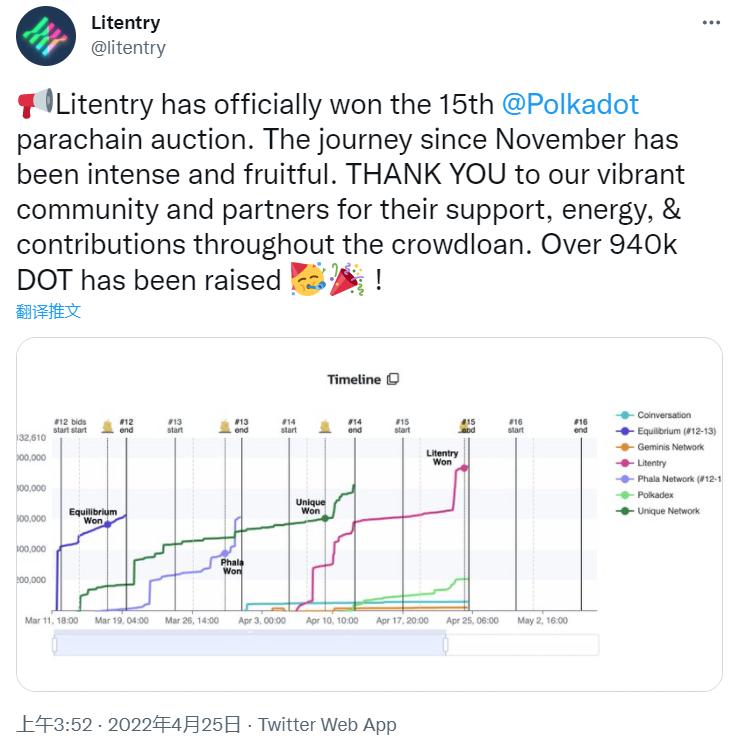The width and height of the screenshot is (730, 754).
Task: Click the Twitter Web App source link
Action: click(327, 725)
